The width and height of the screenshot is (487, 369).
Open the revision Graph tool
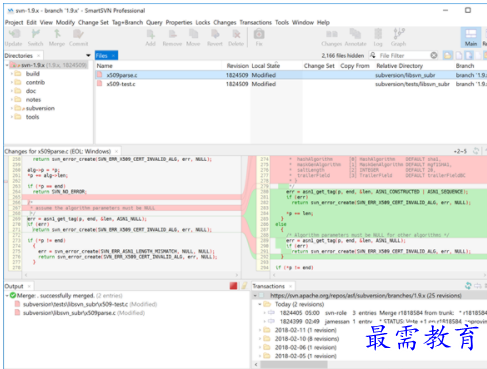[x=399, y=38]
